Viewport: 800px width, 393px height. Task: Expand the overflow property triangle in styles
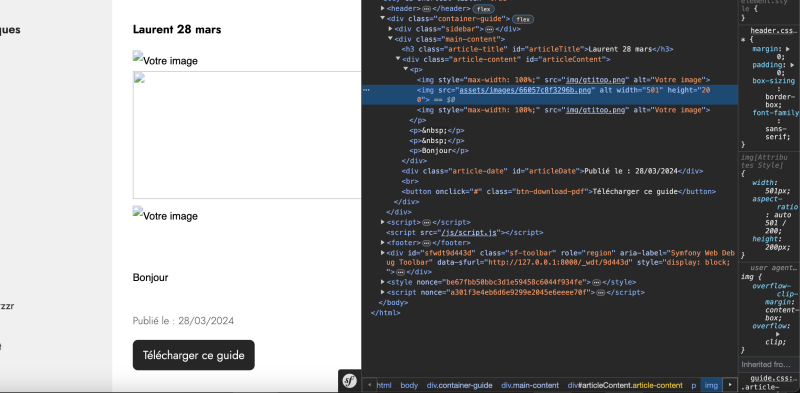tap(777, 334)
